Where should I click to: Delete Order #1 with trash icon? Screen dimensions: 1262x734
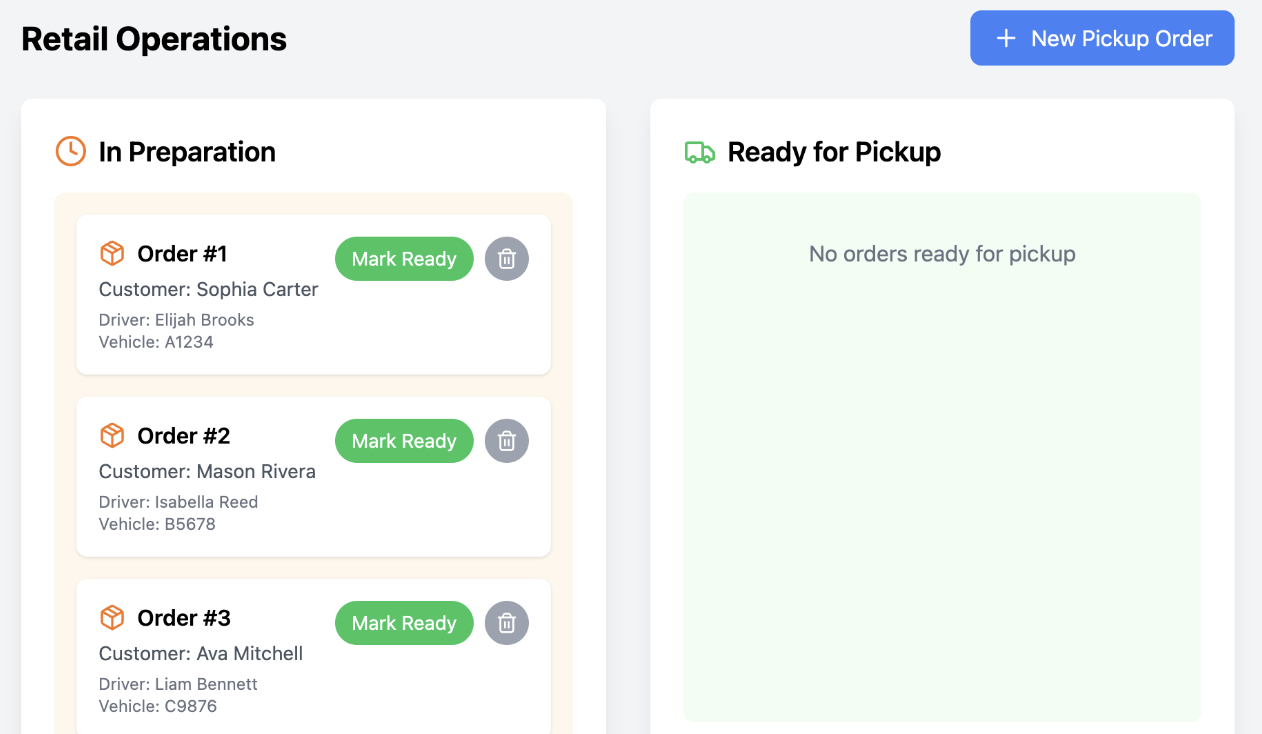pos(507,259)
